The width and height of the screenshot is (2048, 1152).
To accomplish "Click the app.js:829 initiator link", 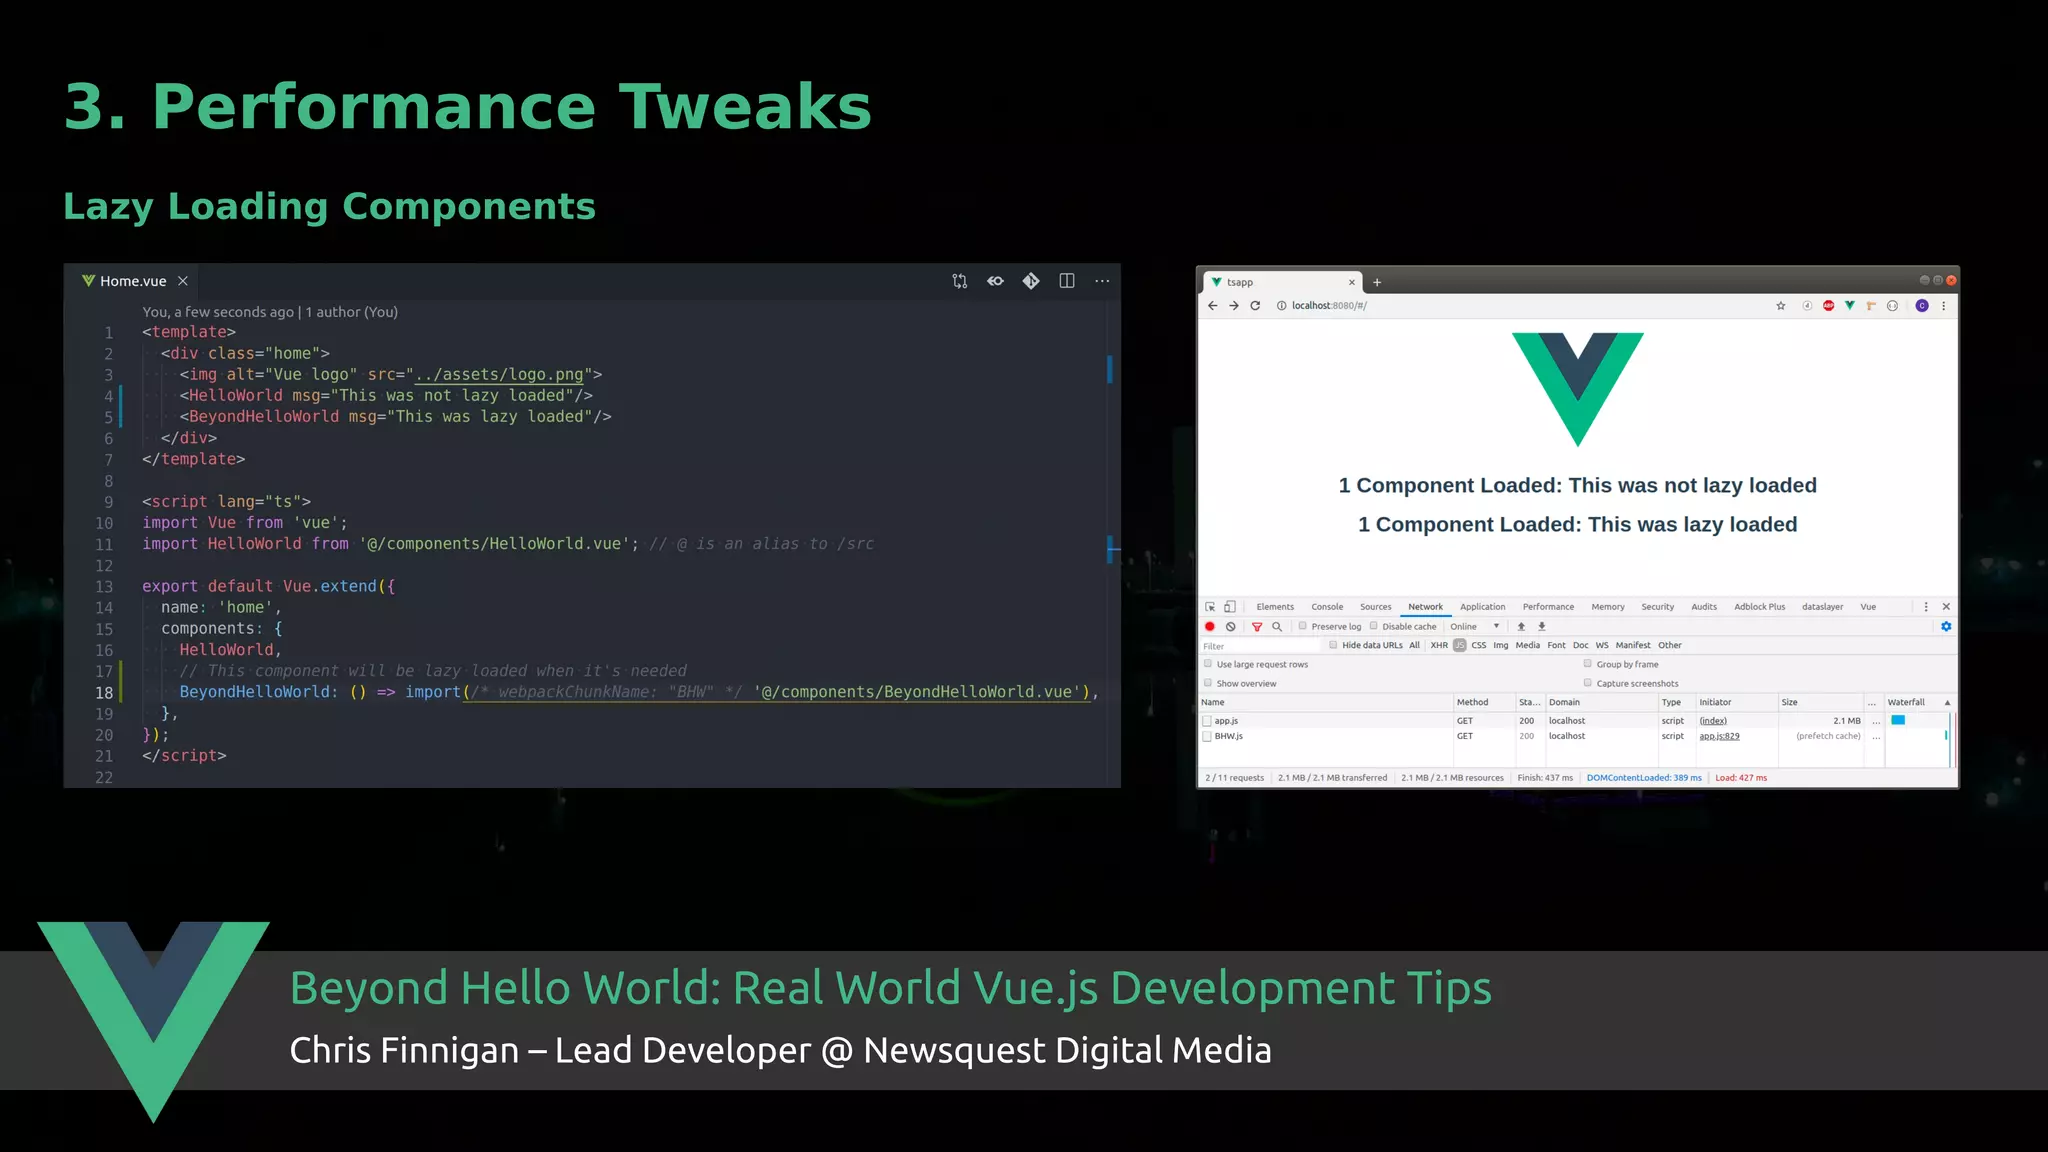I will (1719, 736).
